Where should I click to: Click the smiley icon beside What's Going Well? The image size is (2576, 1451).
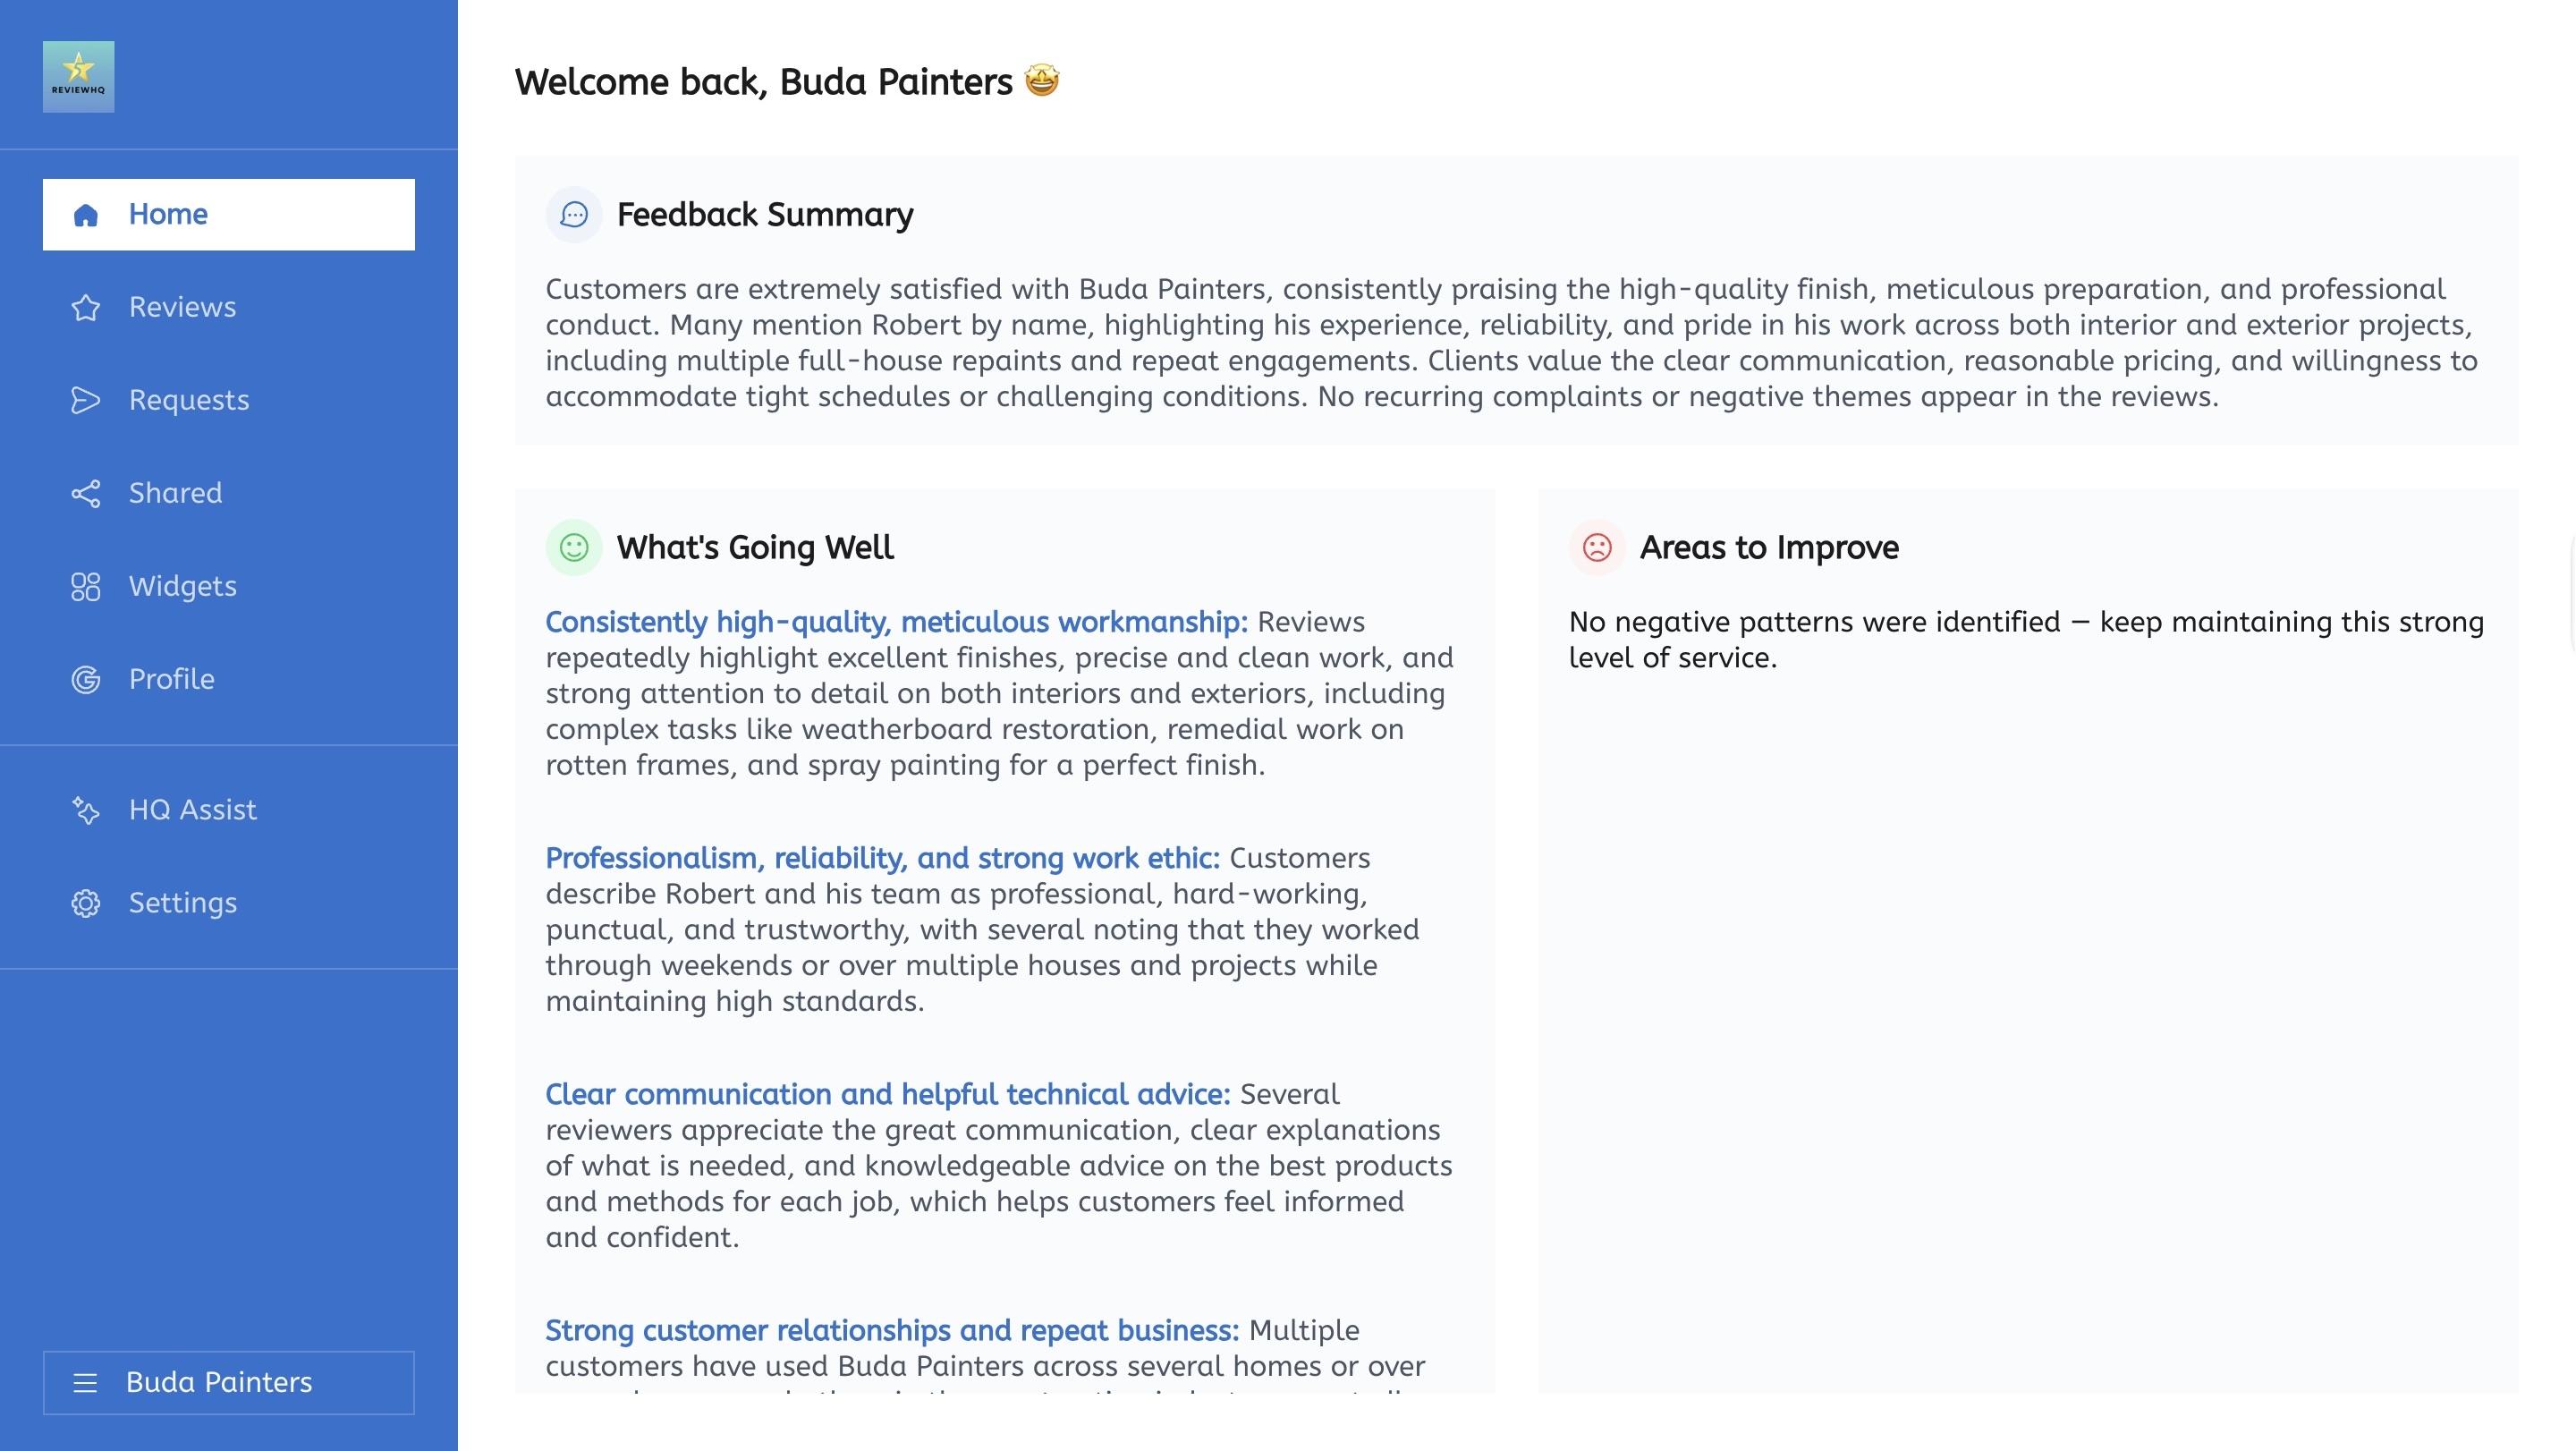point(573,547)
